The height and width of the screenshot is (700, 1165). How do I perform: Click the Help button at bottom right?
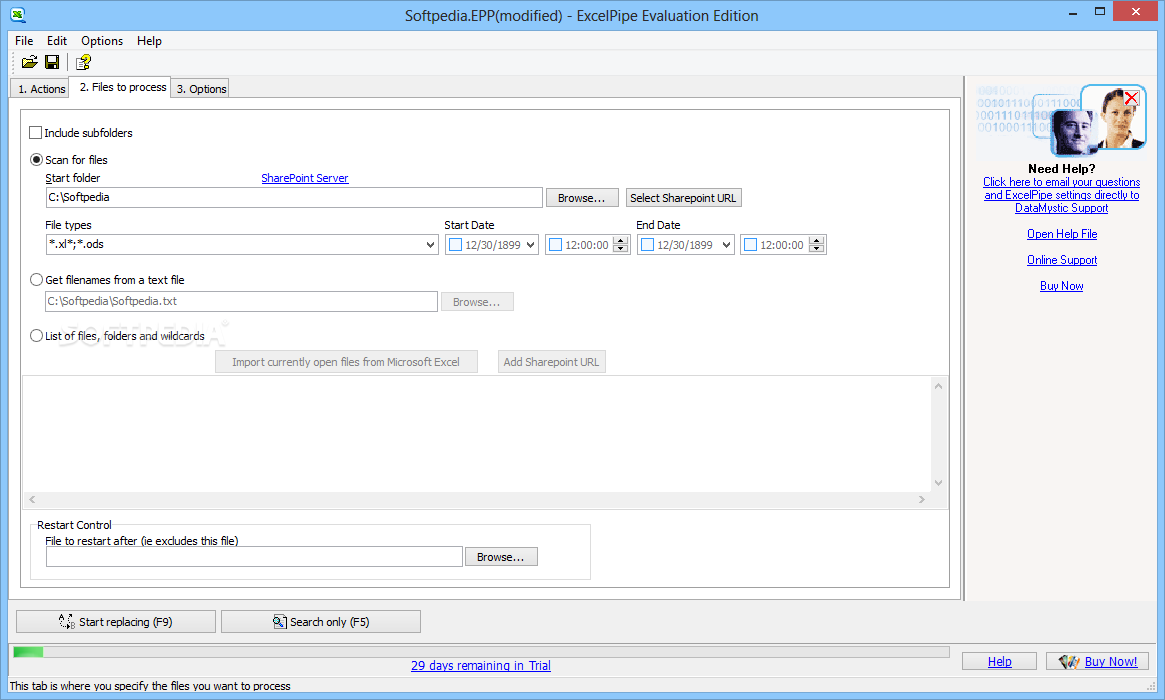point(999,661)
